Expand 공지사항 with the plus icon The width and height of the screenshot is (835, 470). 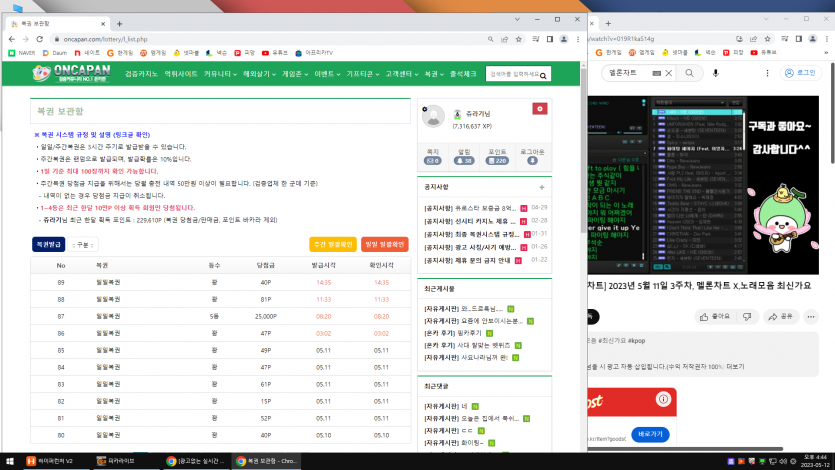click(542, 187)
